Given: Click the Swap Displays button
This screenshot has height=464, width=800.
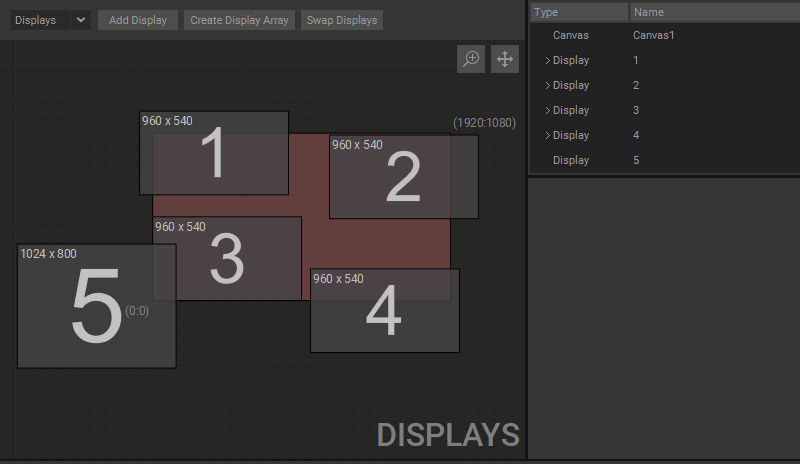Looking at the screenshot, I should (x=342, y=20).
